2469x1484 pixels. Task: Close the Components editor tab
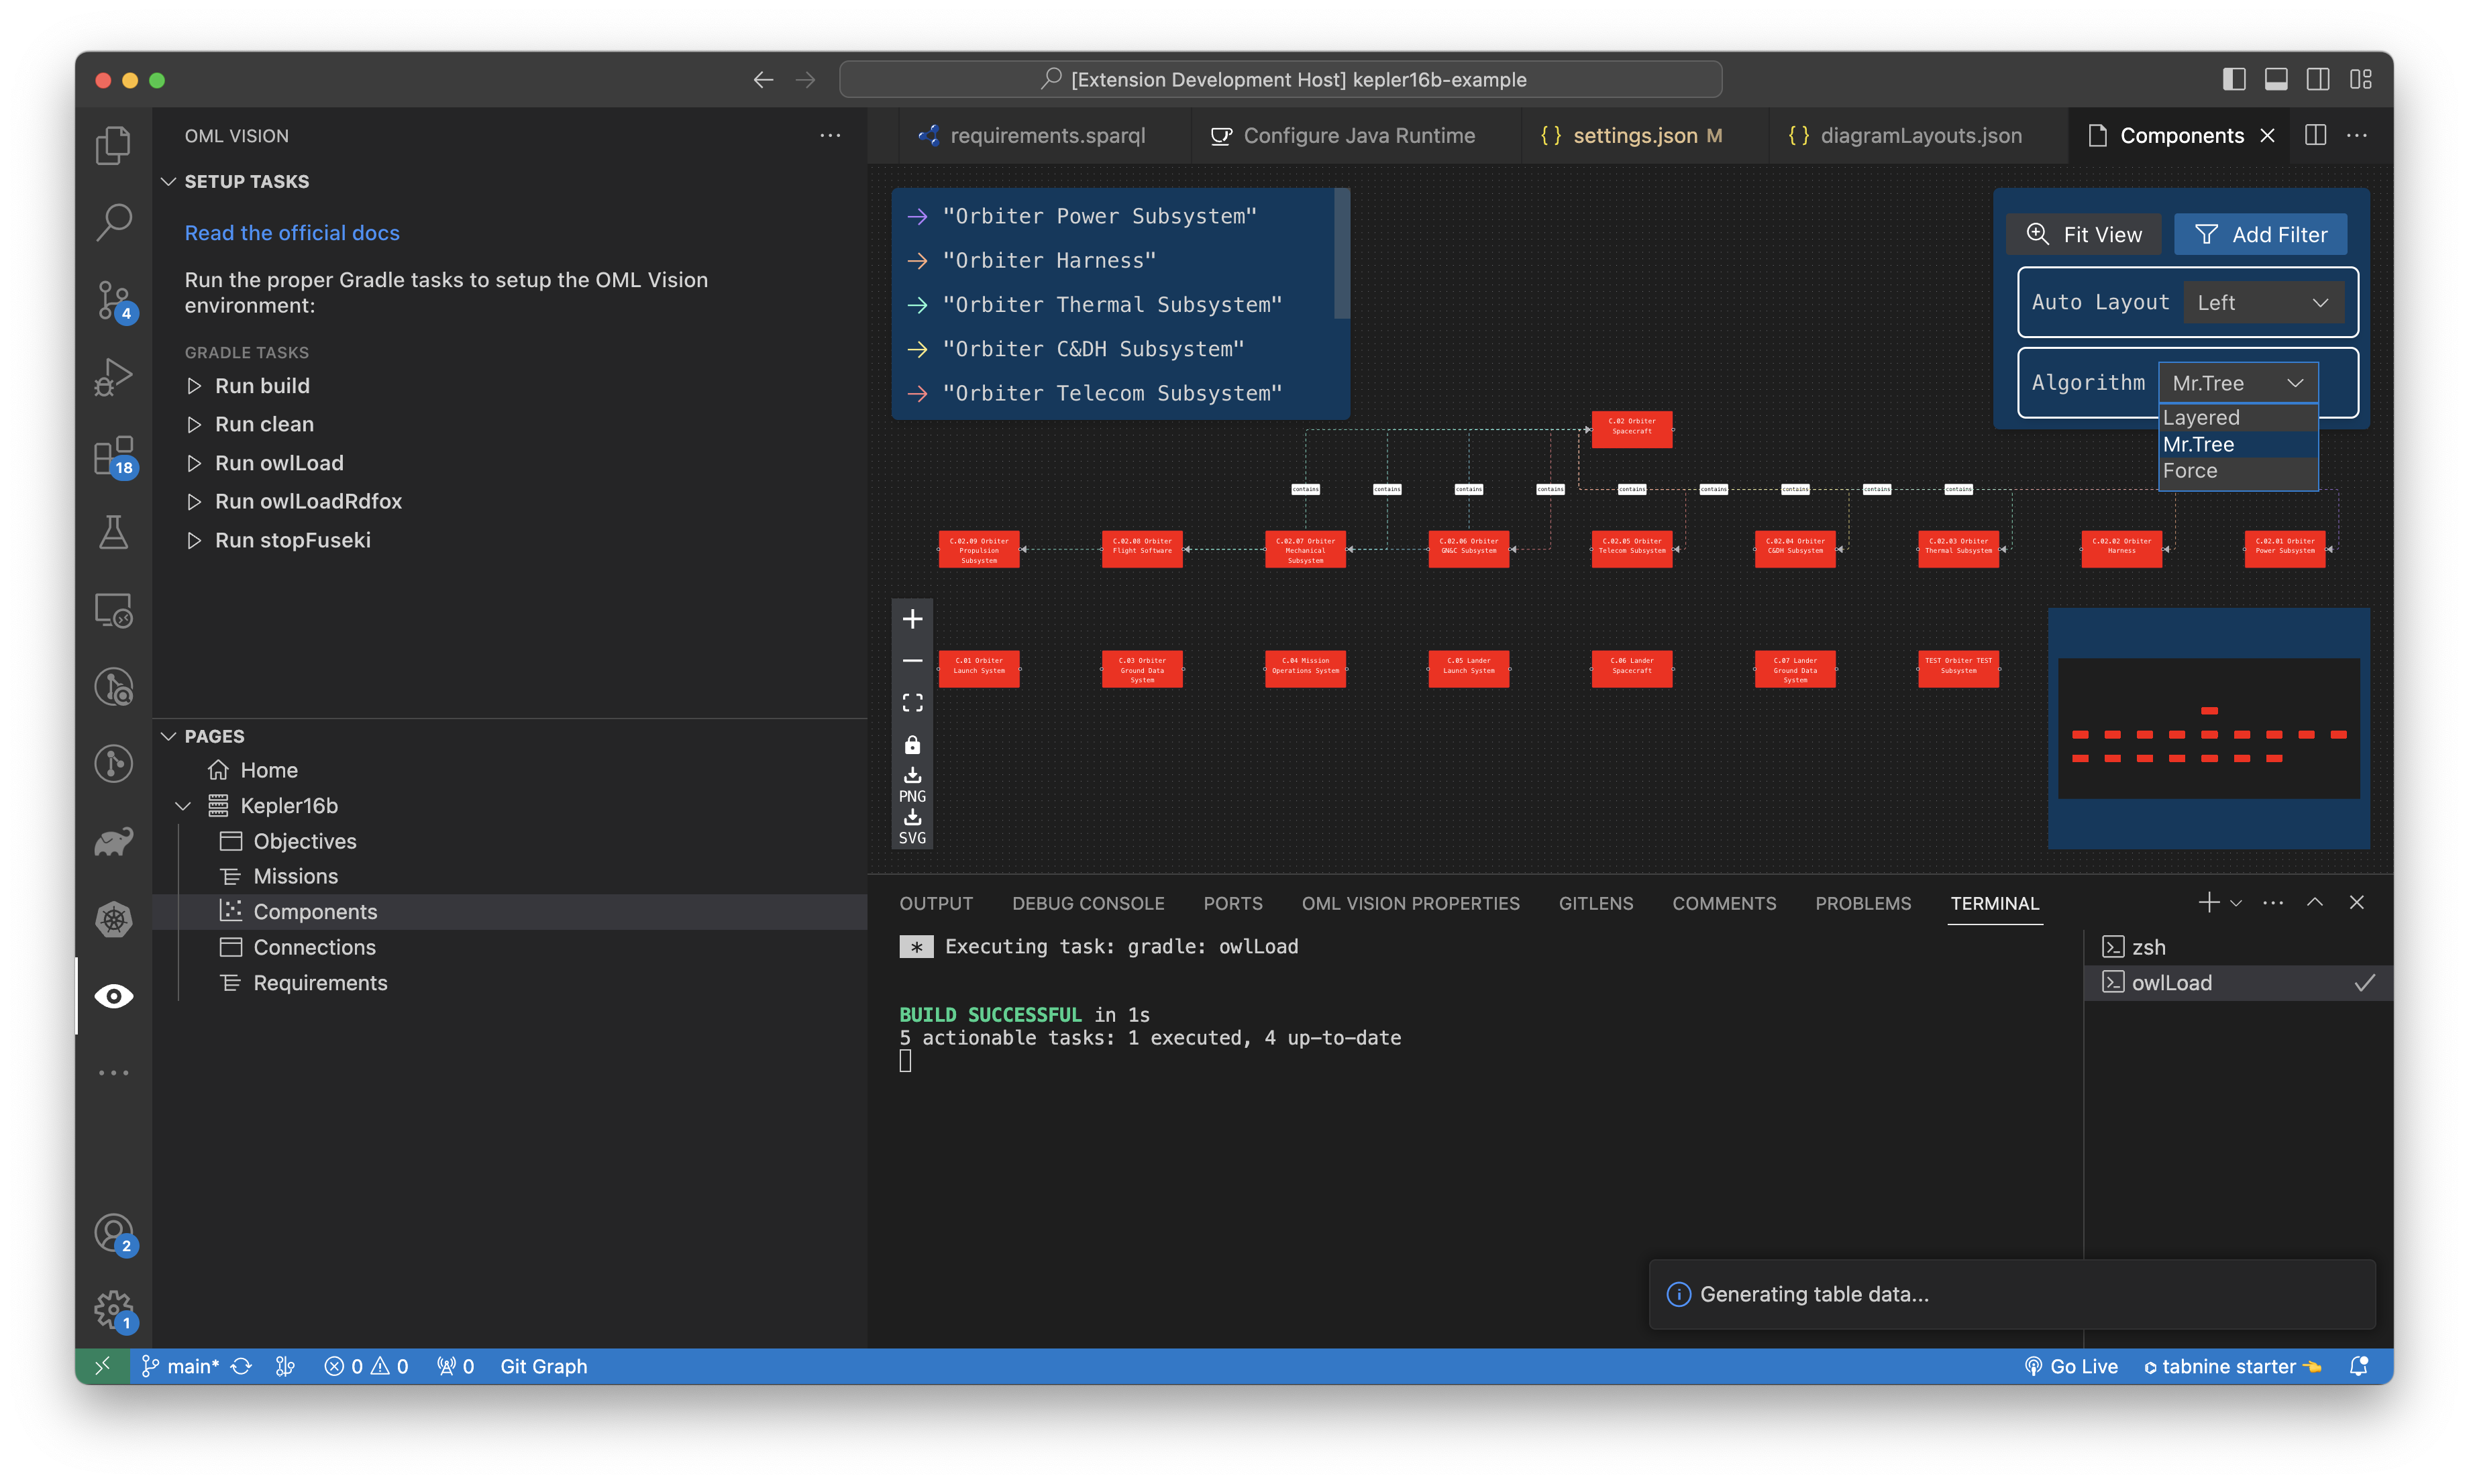click(2267, 135)
